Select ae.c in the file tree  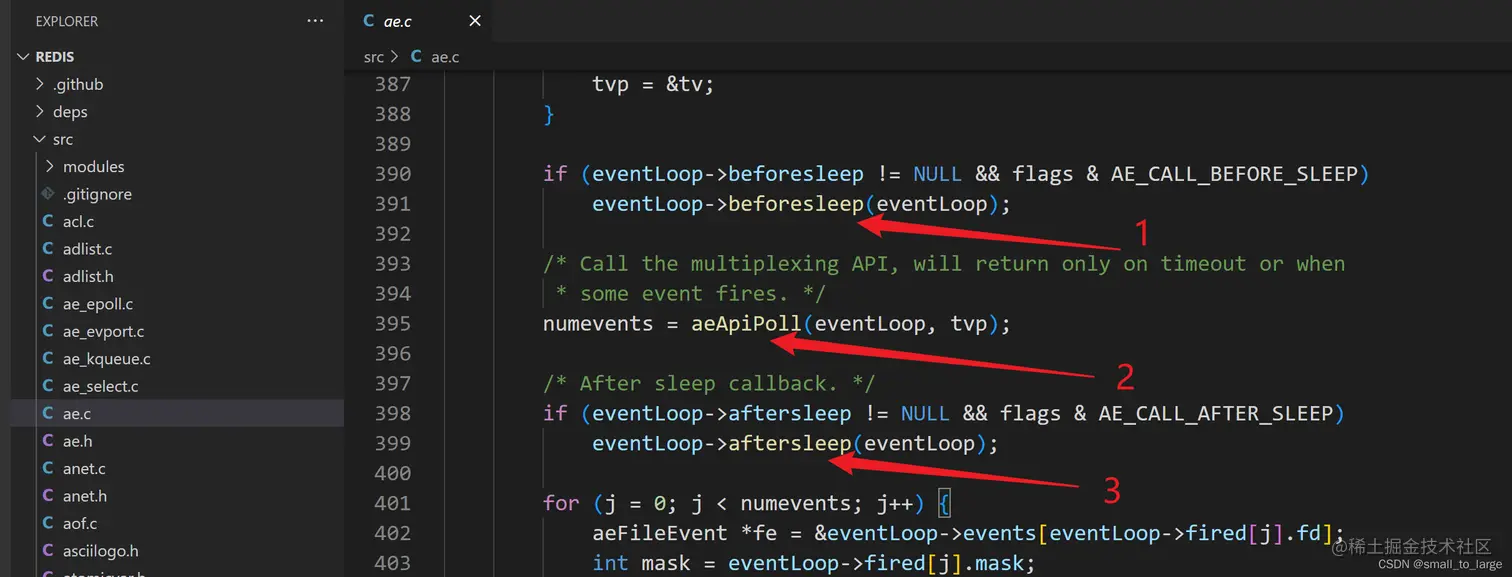tap(177, 413)
